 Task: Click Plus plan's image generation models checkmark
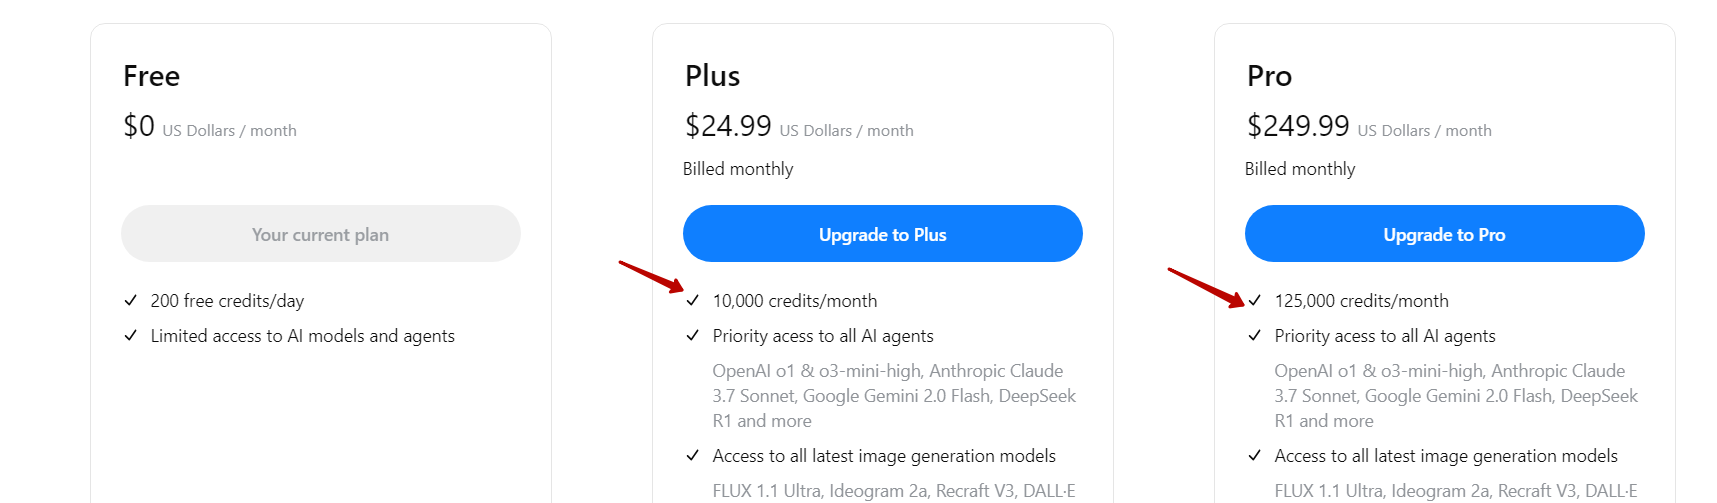[x=692, y=455]
